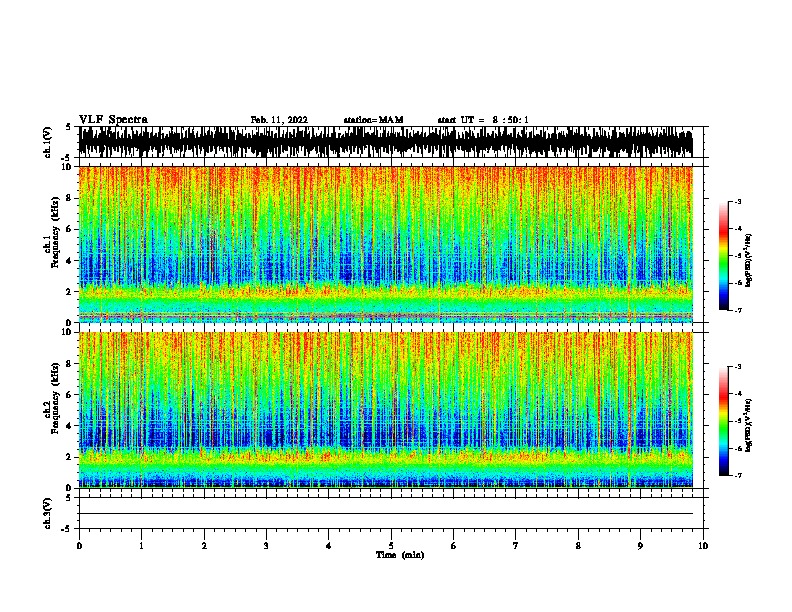Pick the ch.2 spectrogram color scale bar

(x=724, y=421)
